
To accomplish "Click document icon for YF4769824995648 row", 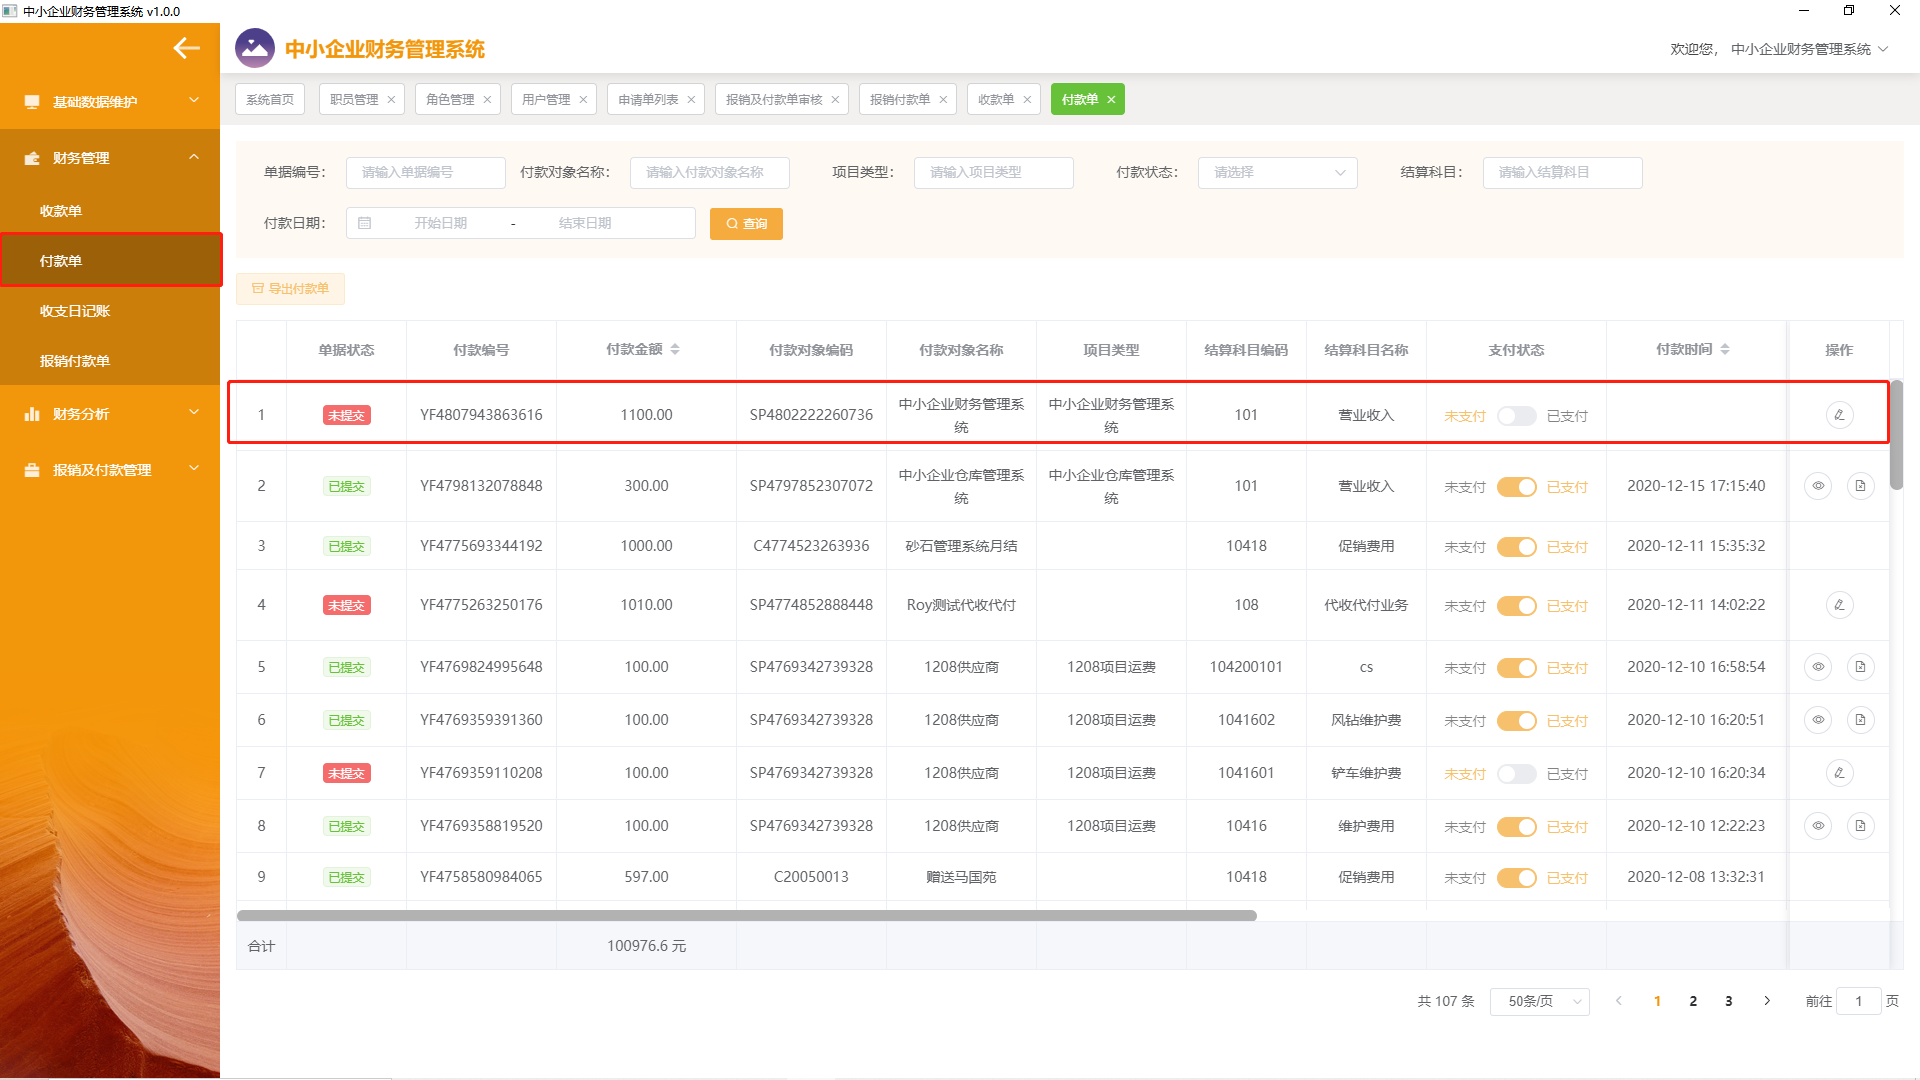I will tap(1860, 667).
